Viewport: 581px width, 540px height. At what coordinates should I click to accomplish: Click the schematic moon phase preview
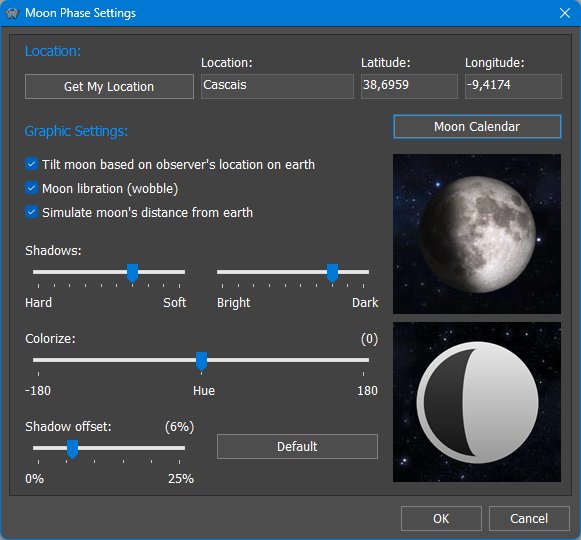477,402
